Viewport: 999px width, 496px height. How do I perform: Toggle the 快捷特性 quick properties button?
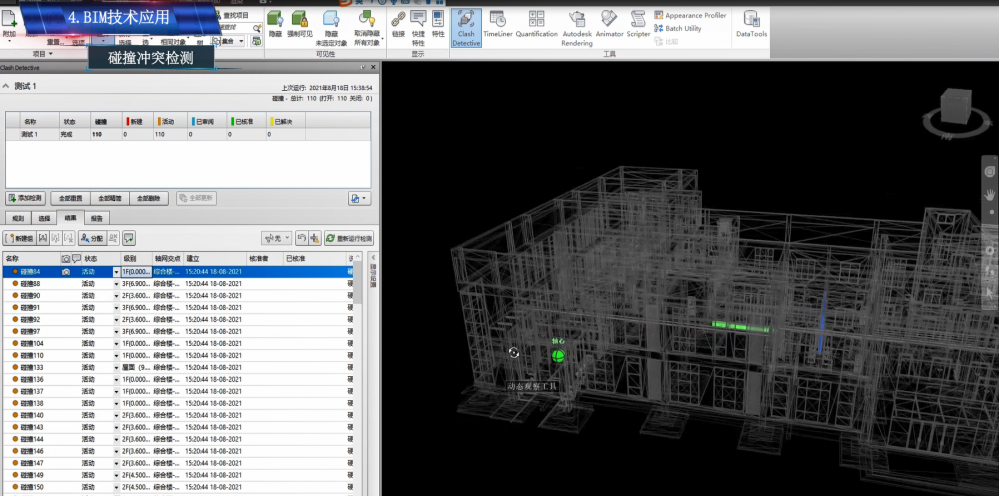[418, 27]
